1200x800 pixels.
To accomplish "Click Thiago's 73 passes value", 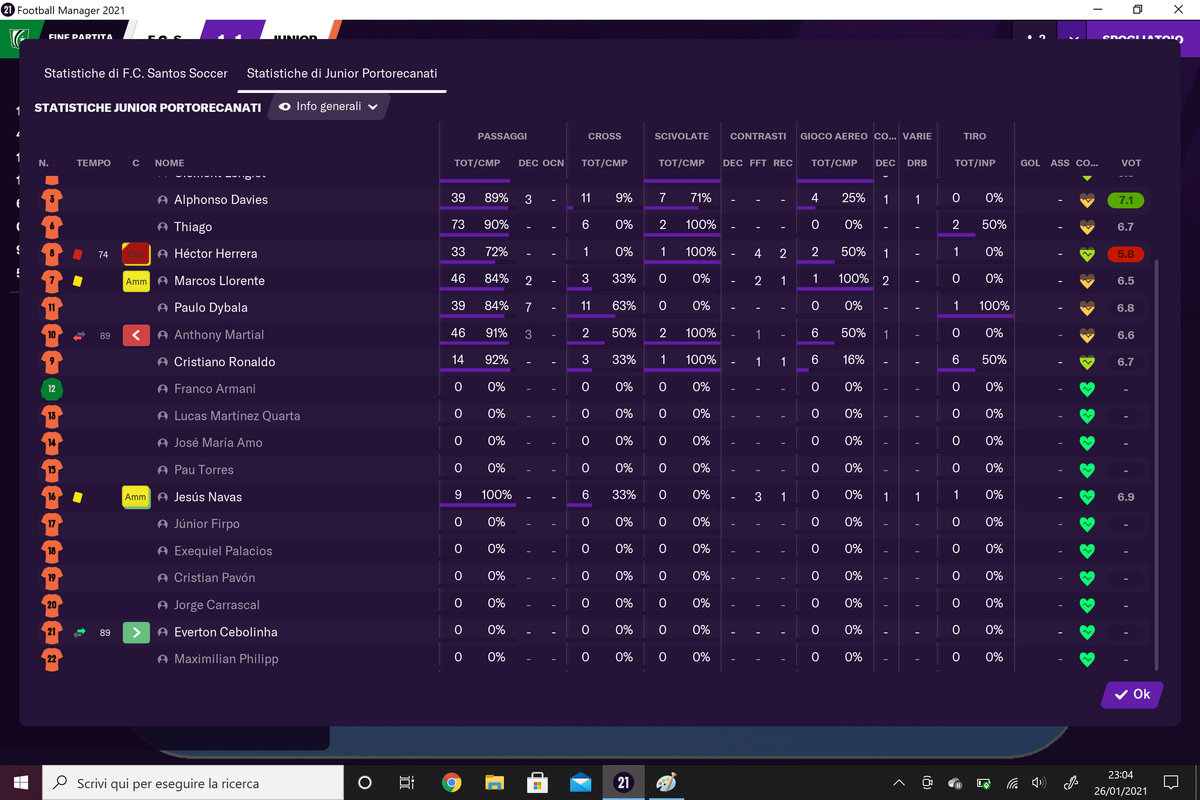I will coord(459,225).
